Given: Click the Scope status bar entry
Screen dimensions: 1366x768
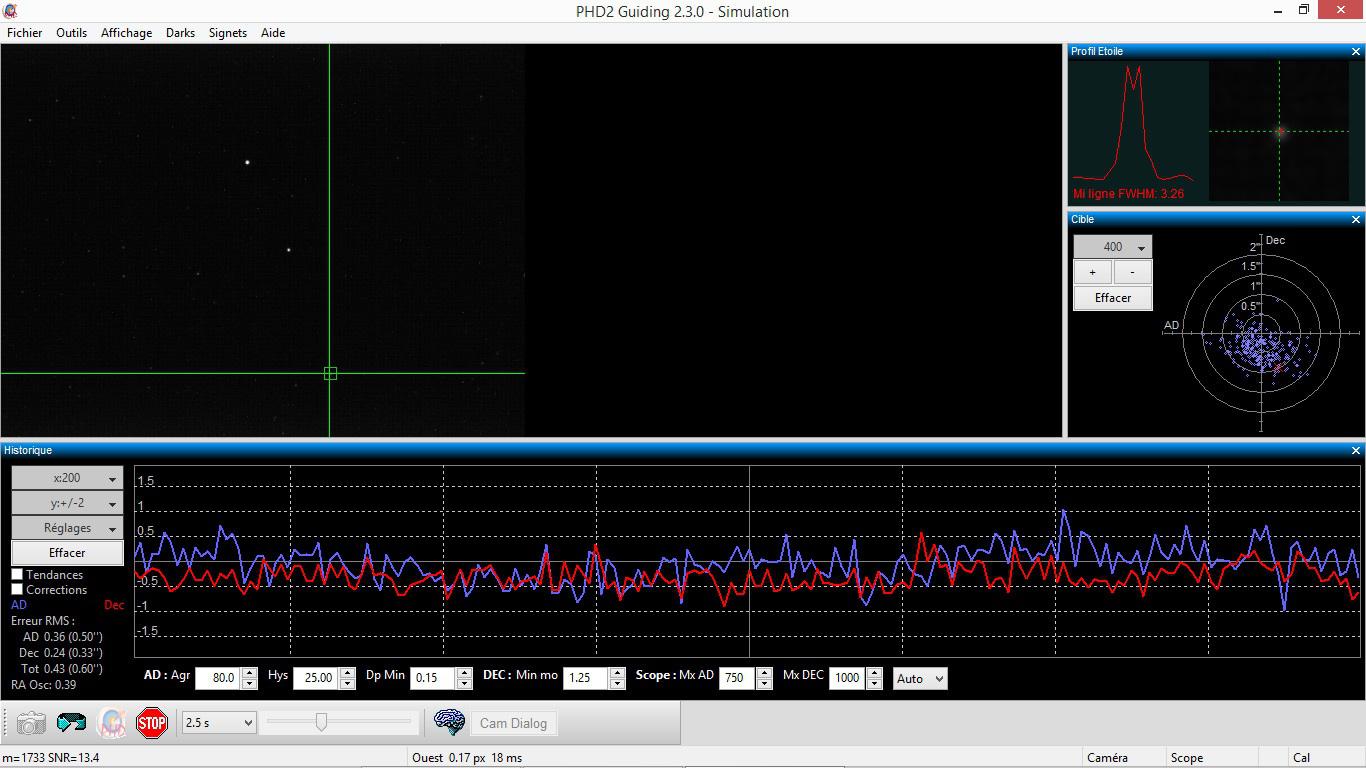Looking at the screenshot, I should [x=1187, y=758].
